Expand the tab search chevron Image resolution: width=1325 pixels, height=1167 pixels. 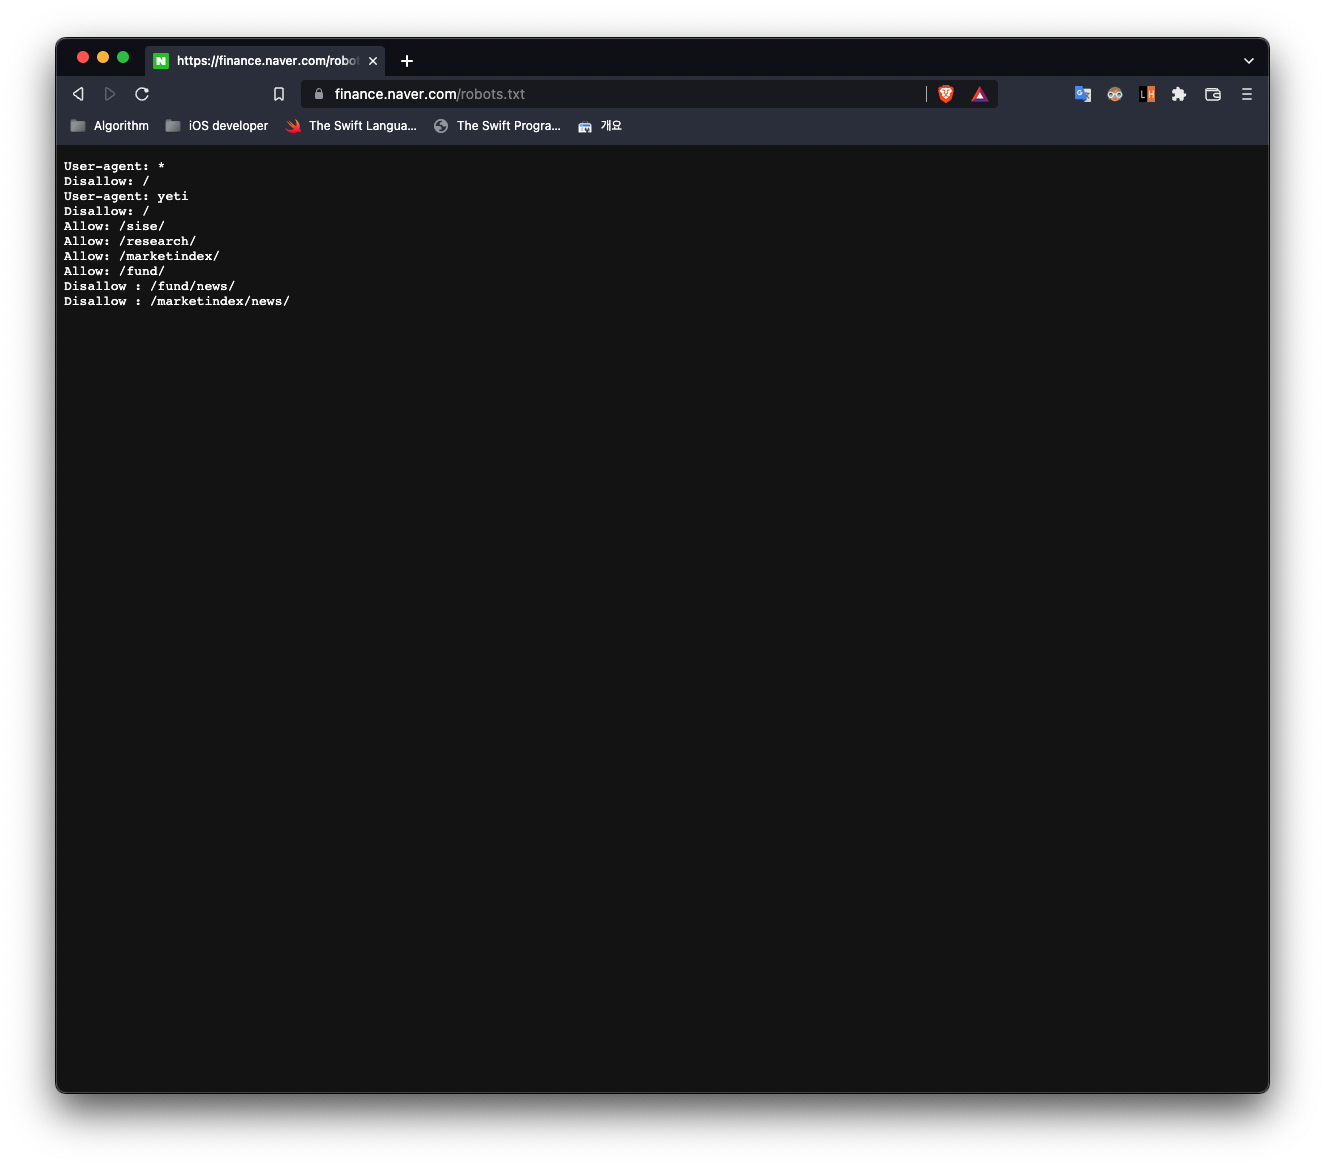pyautogui.click(x=1249, y=61)
